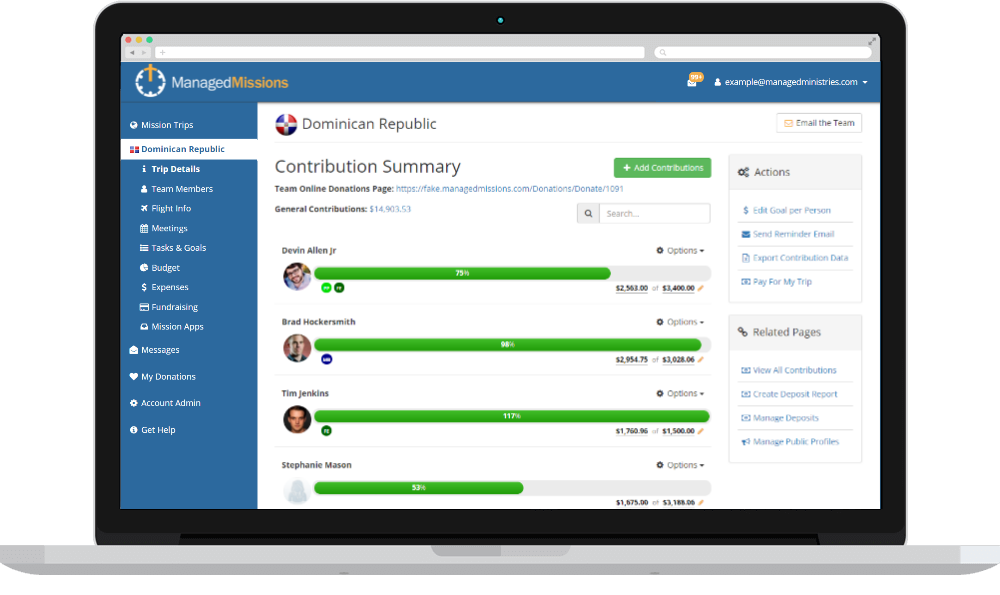The width and height of the screenshot is (1000, 595).
Task: Click Export Contribution Data action
Action: [x=795, y=258]
